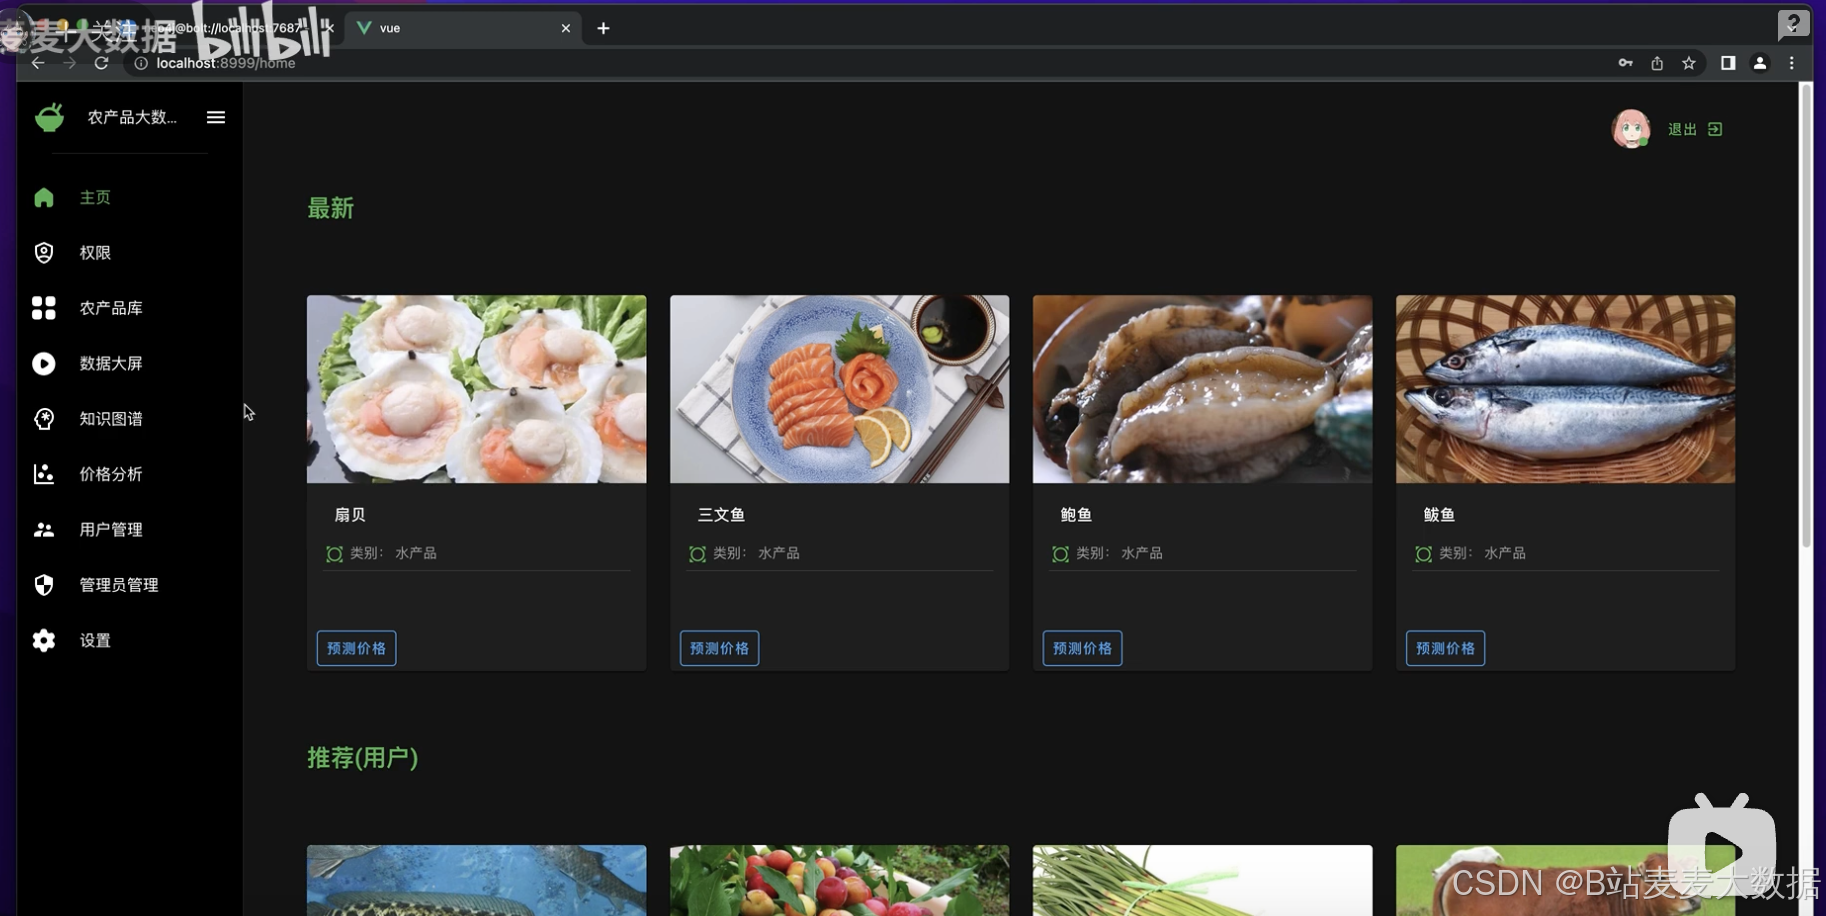1826x916 pixels.
Task: Go back in browser history
Action: pyautogui.click(x=38, y=63)
